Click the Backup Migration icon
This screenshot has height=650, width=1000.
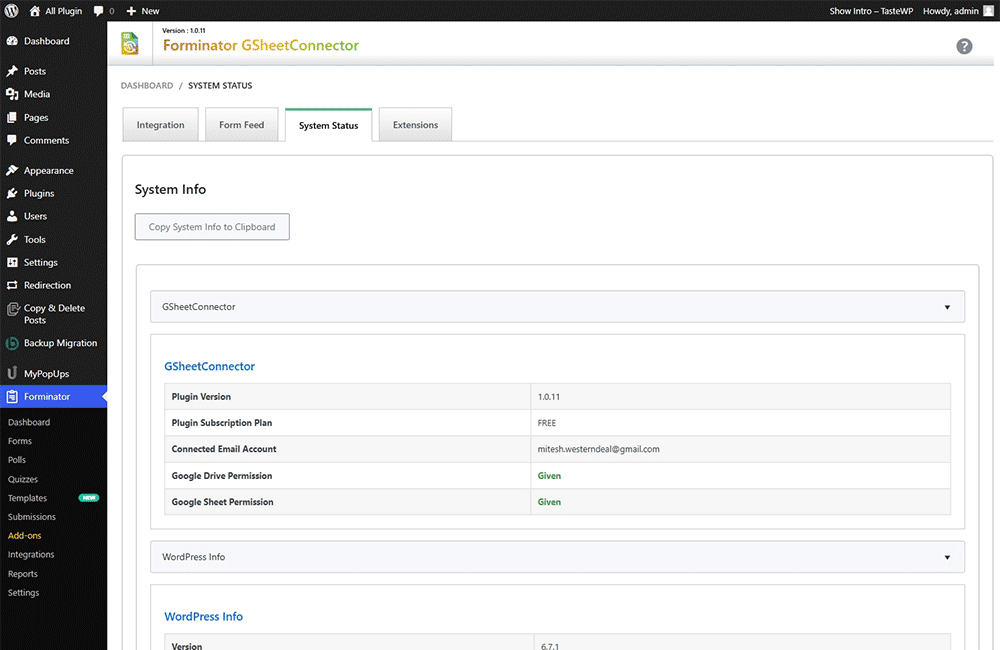[x=12, y=343]
